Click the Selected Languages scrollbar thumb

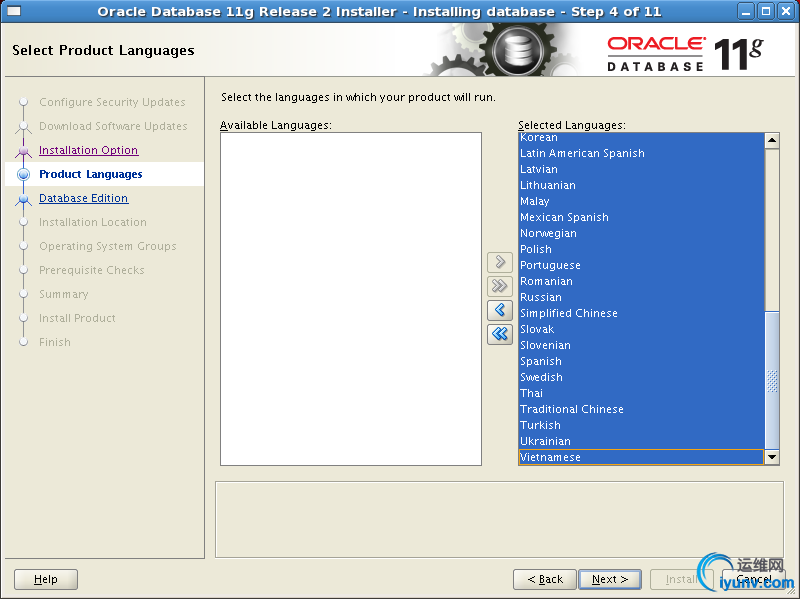[x=772, y=380]
